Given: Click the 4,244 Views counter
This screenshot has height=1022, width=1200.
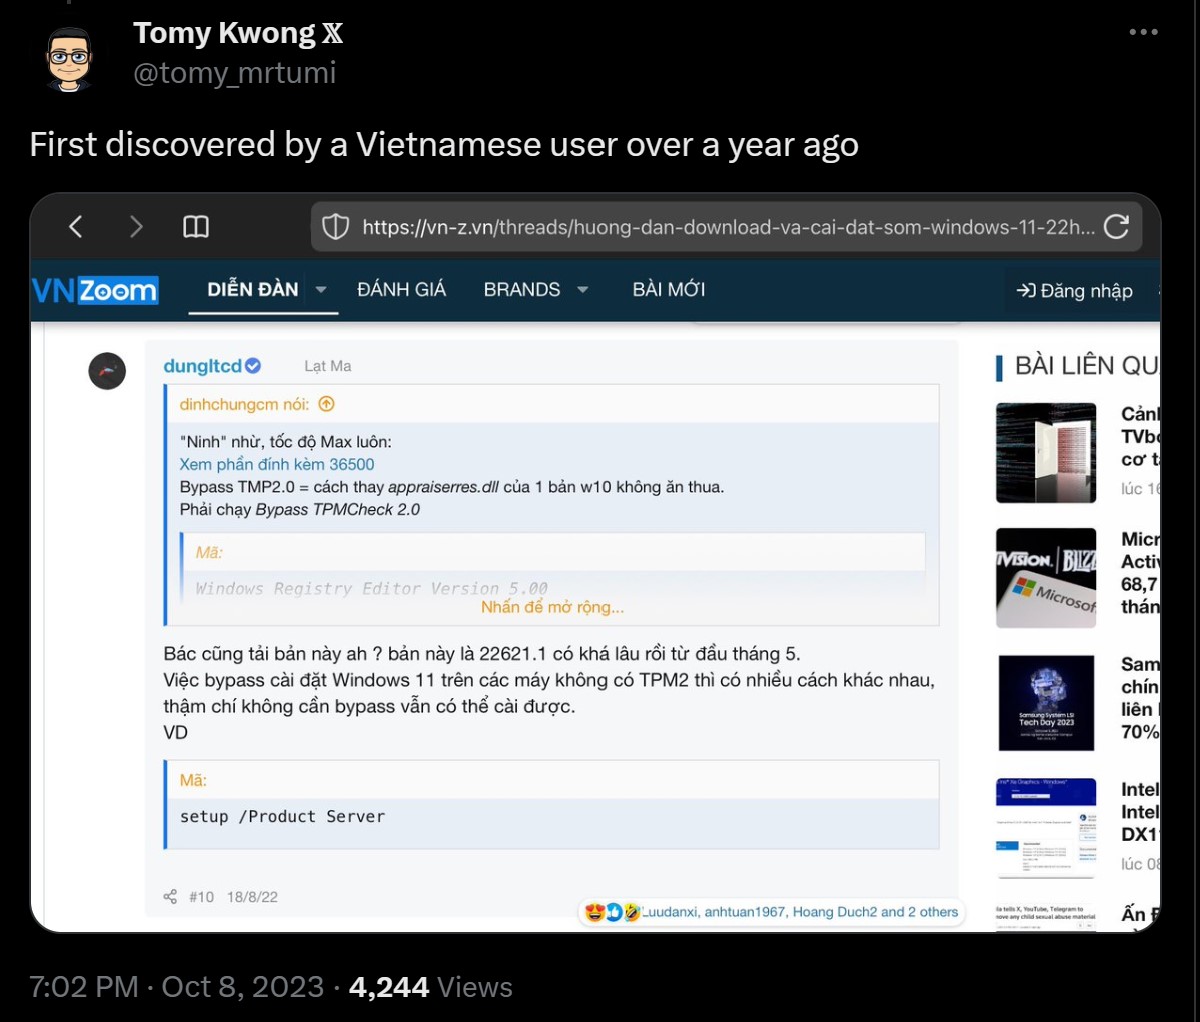Looking at the screenshot, I should (x=431, y=987).
